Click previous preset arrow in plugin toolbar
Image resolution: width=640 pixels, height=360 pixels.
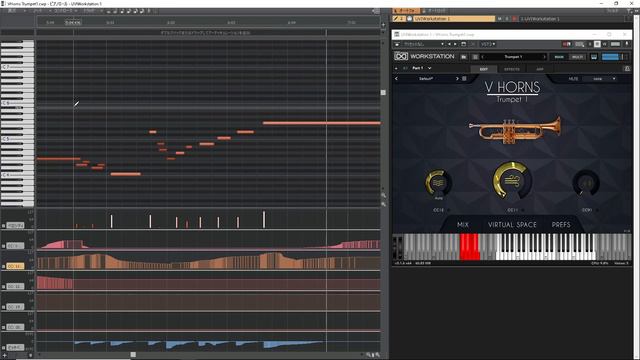click(449, 44)
